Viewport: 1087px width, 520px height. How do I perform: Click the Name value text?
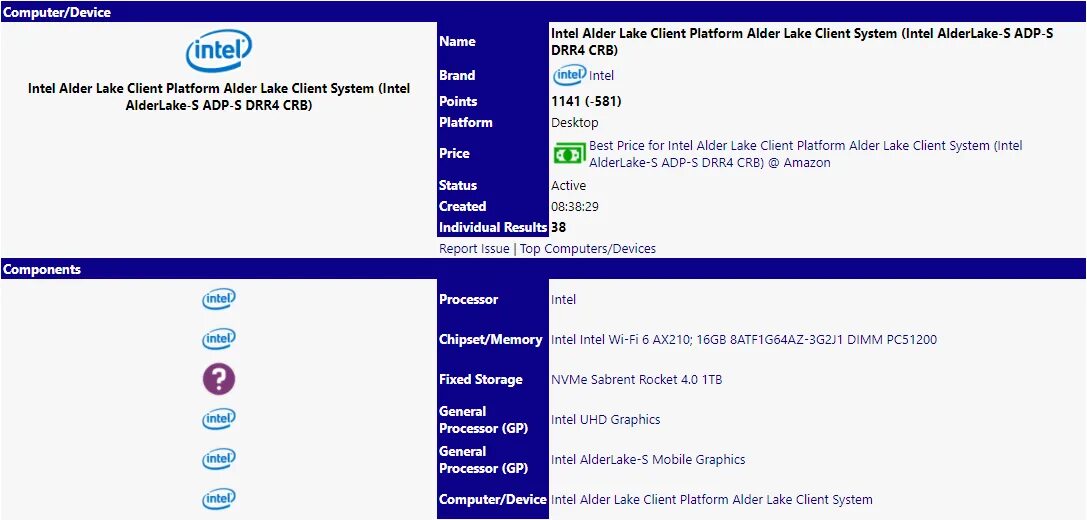[802, 42]
